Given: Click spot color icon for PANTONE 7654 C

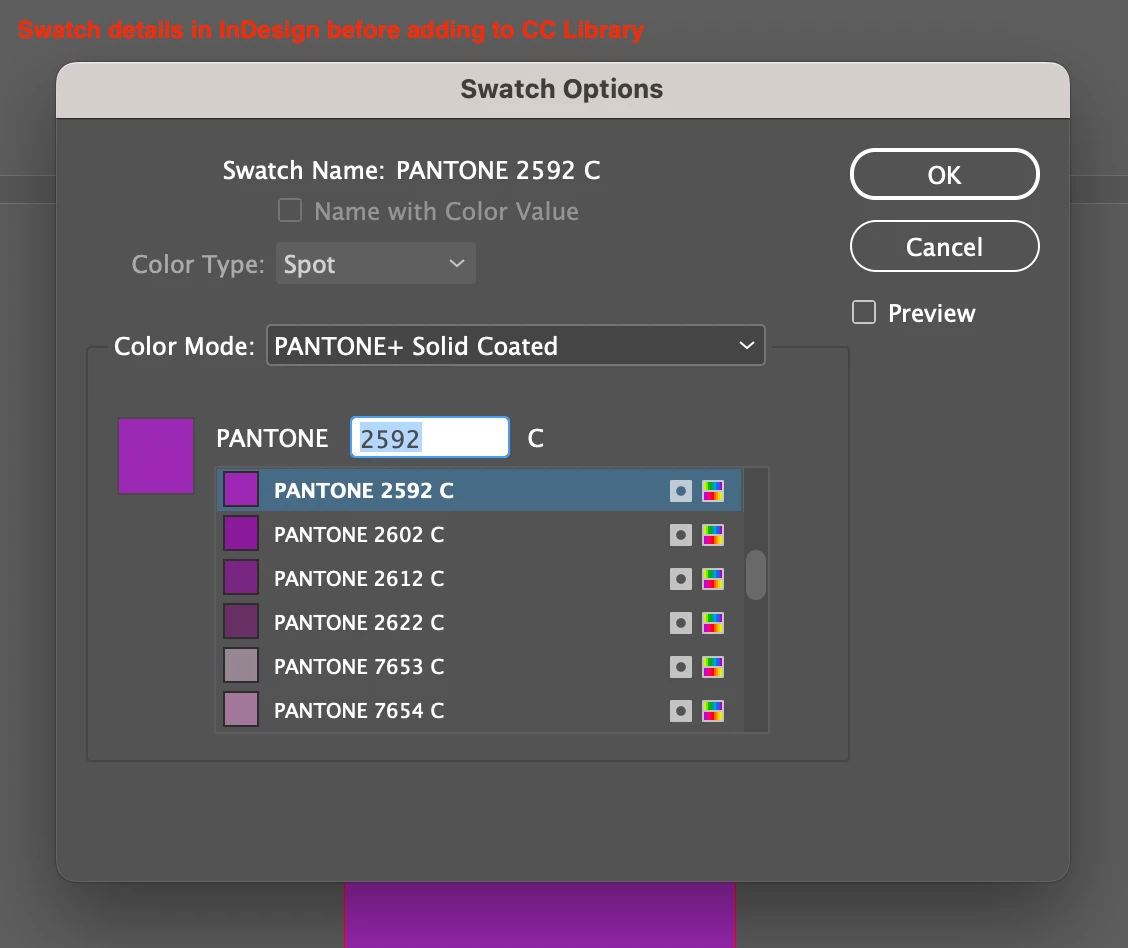Looking at the screenshot, I should click(681, 711).
